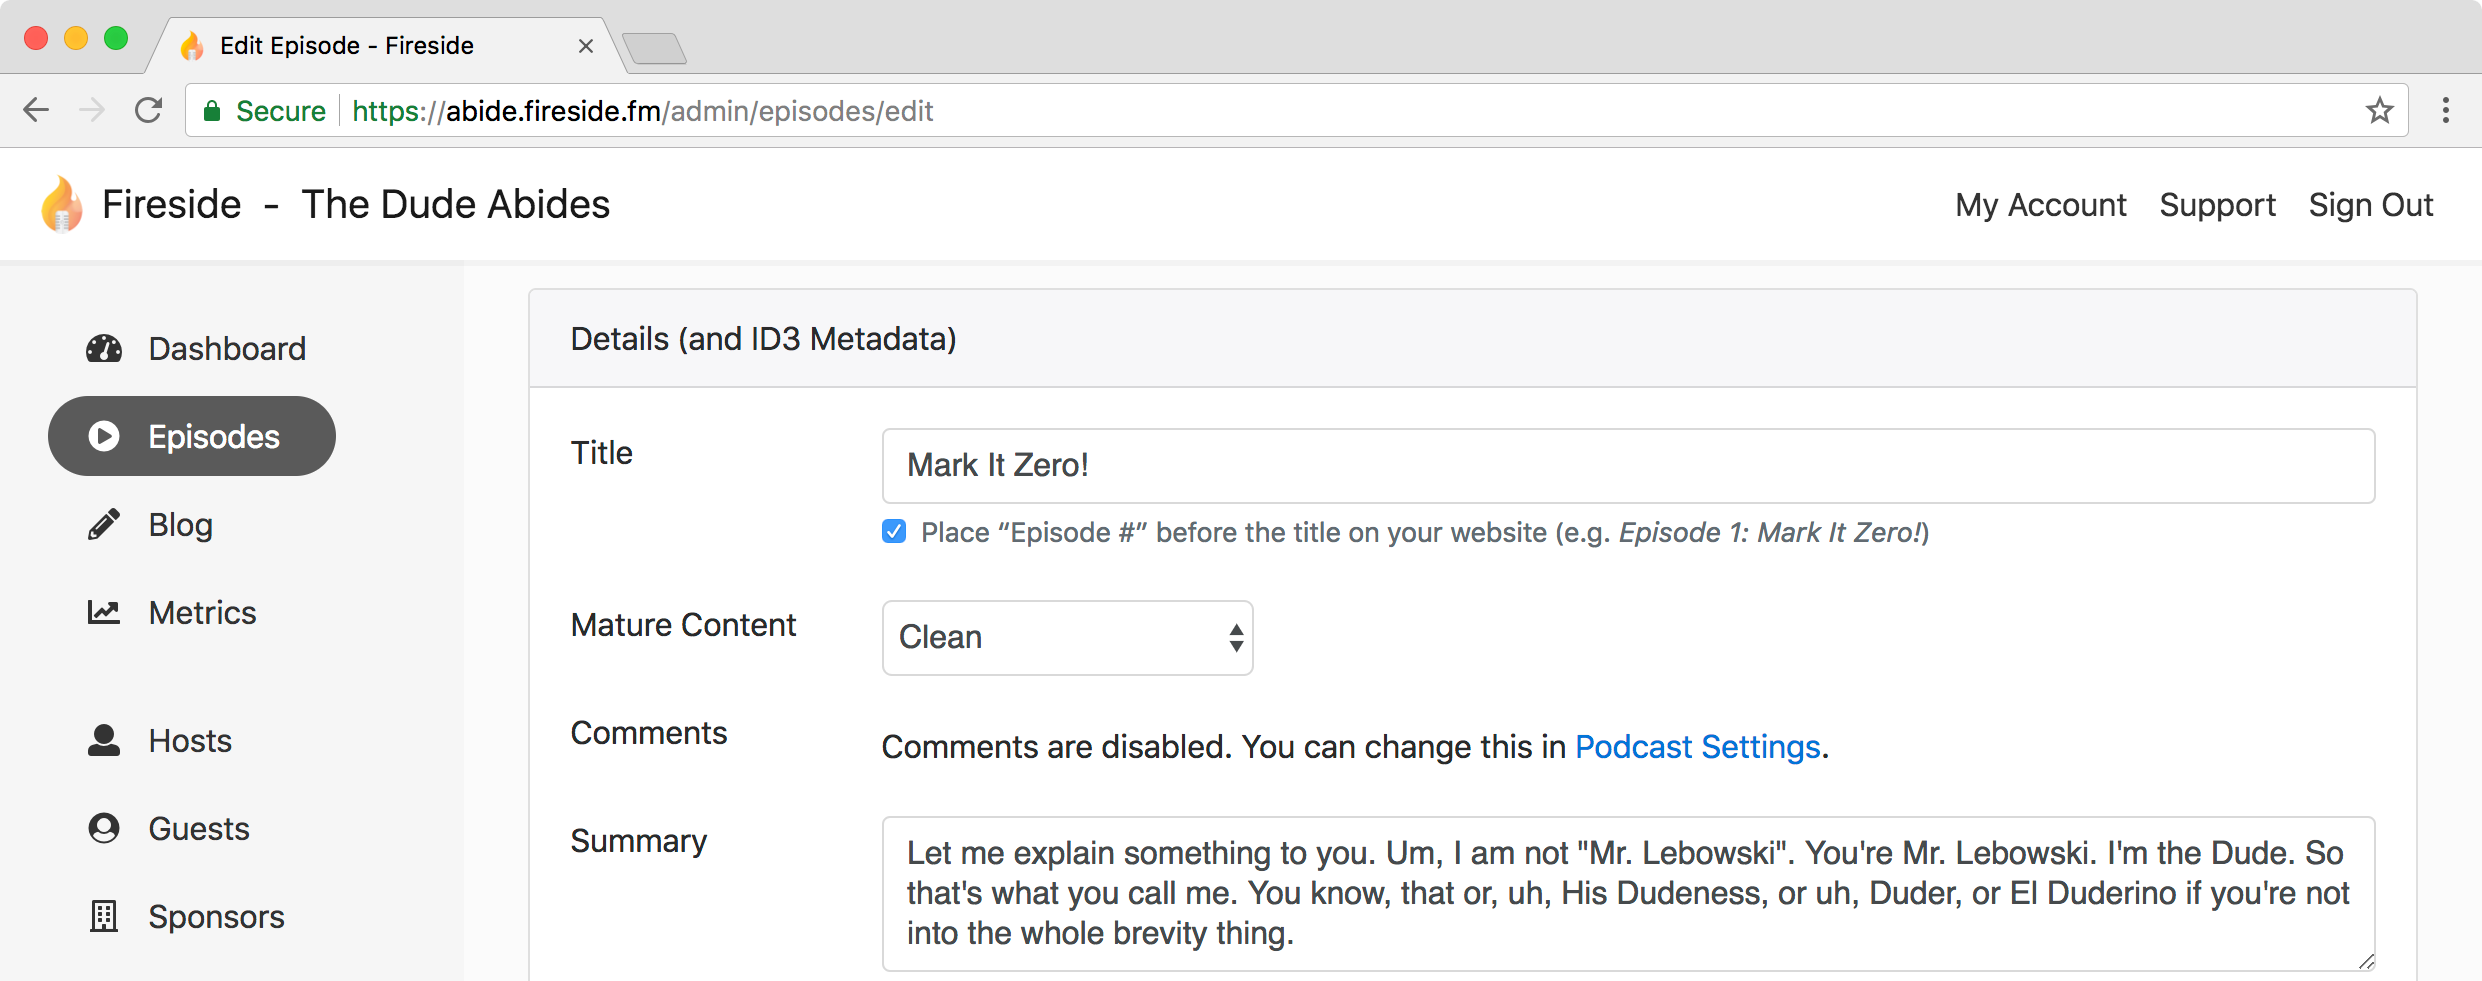Go to My Account

click(2040, 205)
